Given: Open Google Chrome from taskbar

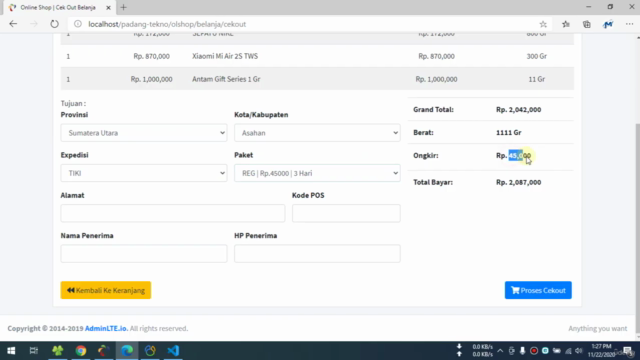Looking at the screenshot, I should pos(81,351).
